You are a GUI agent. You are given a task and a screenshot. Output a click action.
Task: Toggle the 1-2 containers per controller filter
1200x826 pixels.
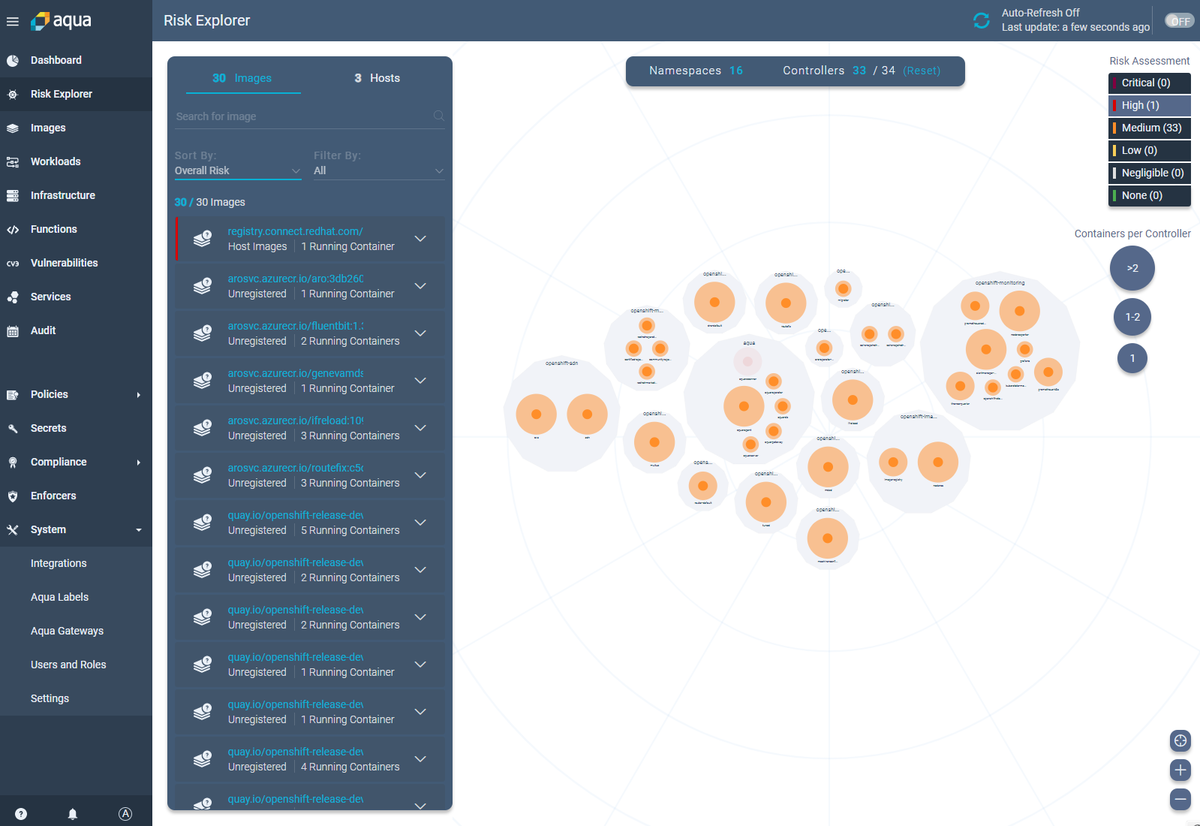(1132, 317)
